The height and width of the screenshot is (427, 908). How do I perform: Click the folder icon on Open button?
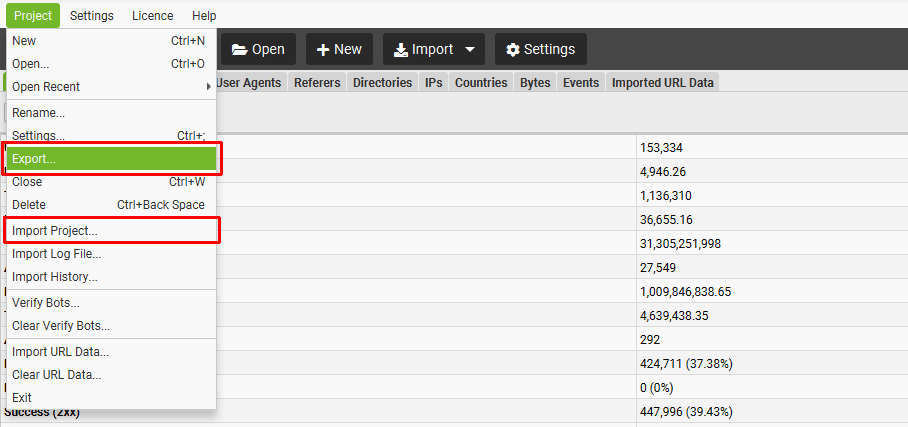[240, 50]
